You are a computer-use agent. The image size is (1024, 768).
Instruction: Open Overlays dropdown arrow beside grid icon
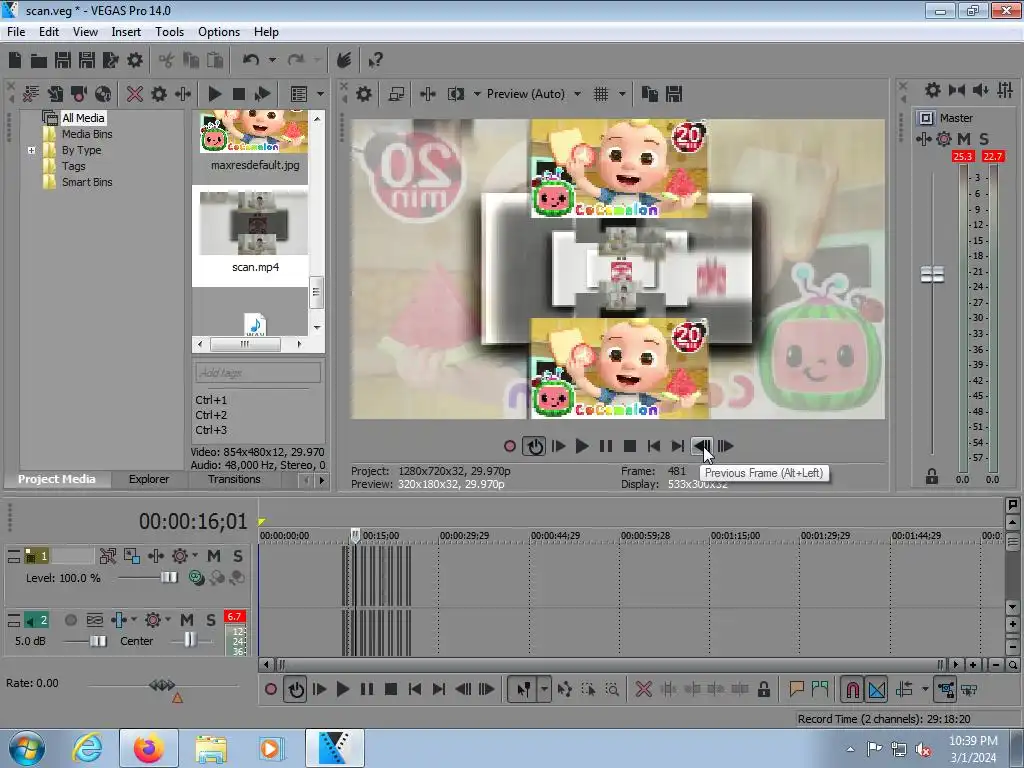coord(622,94)
